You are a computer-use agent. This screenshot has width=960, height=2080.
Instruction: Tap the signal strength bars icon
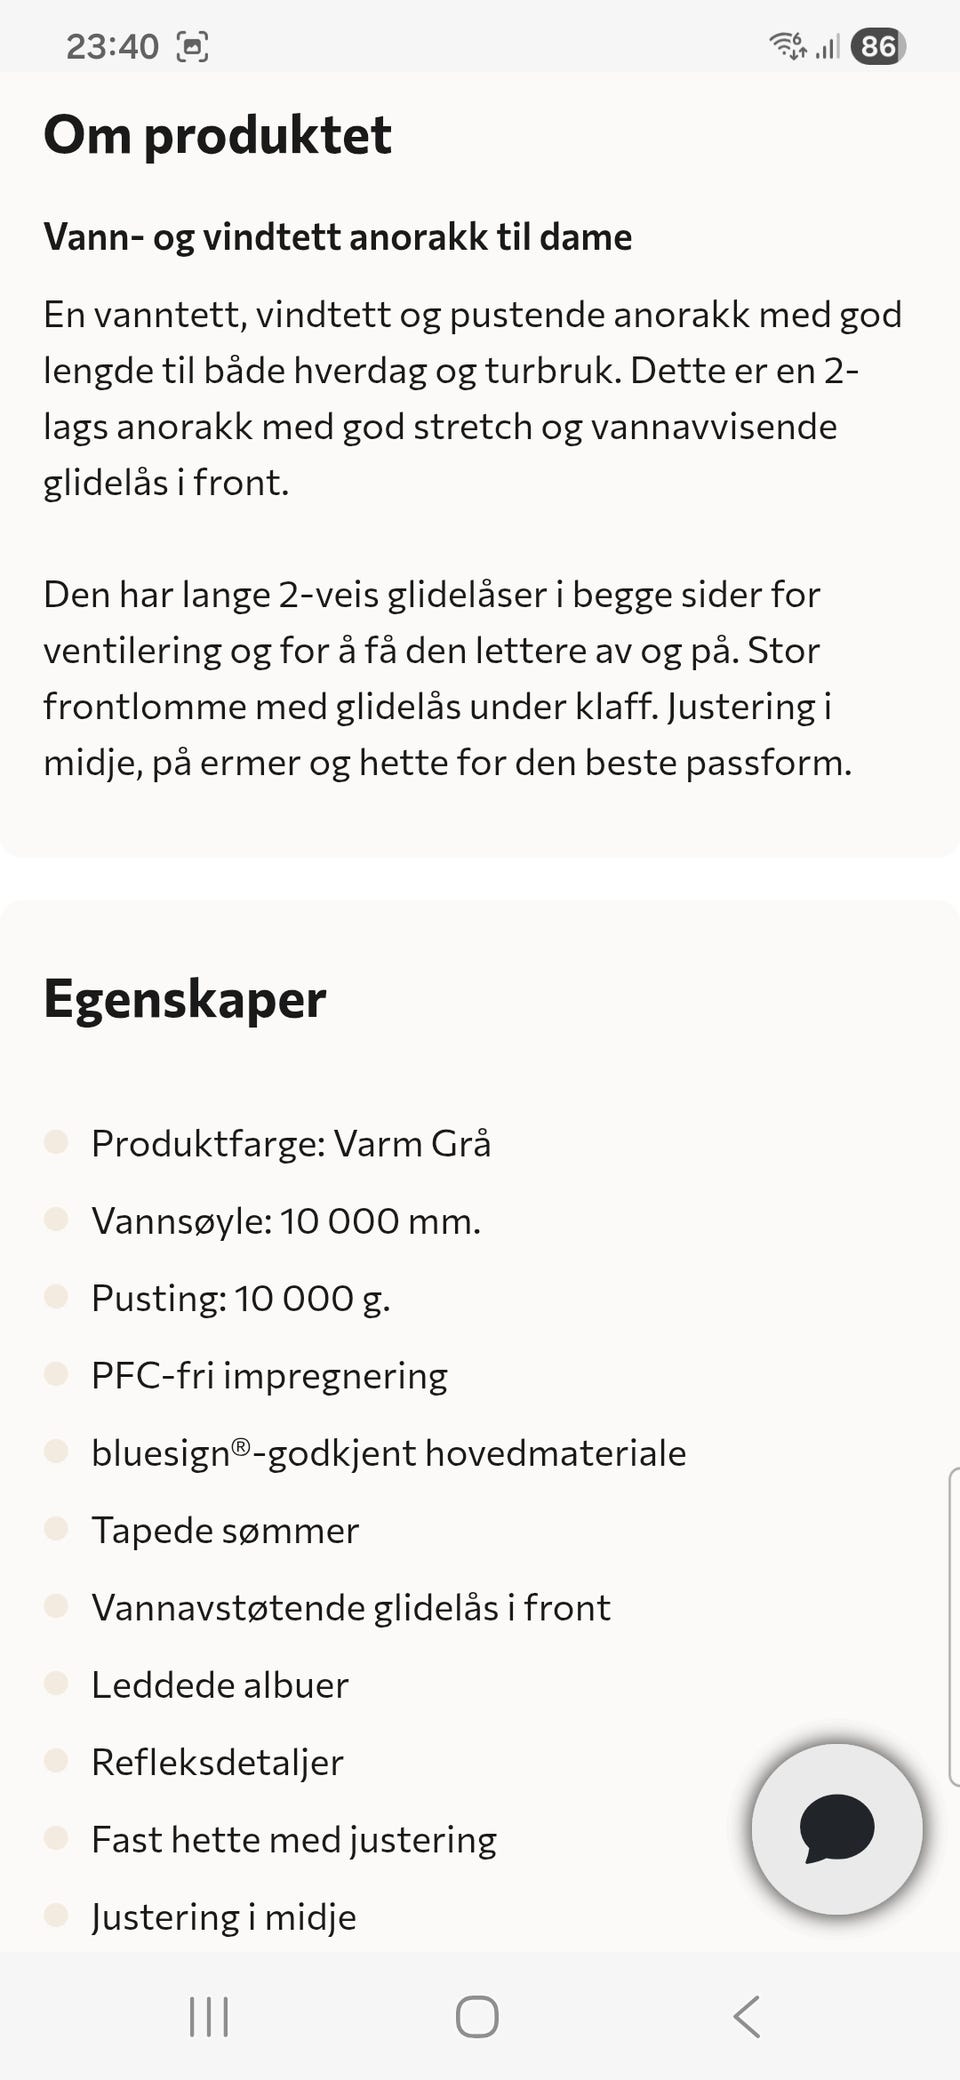[x=827, y=46]
